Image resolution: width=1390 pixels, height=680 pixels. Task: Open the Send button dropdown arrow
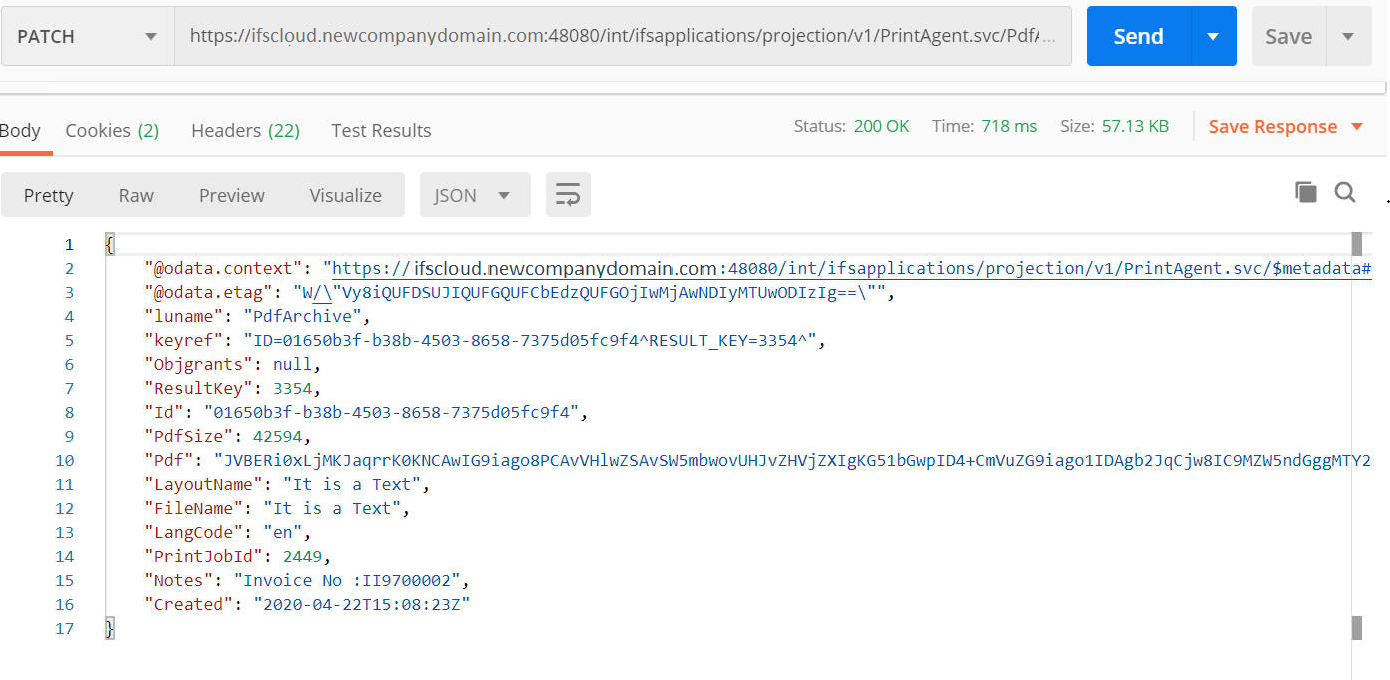1213,37
